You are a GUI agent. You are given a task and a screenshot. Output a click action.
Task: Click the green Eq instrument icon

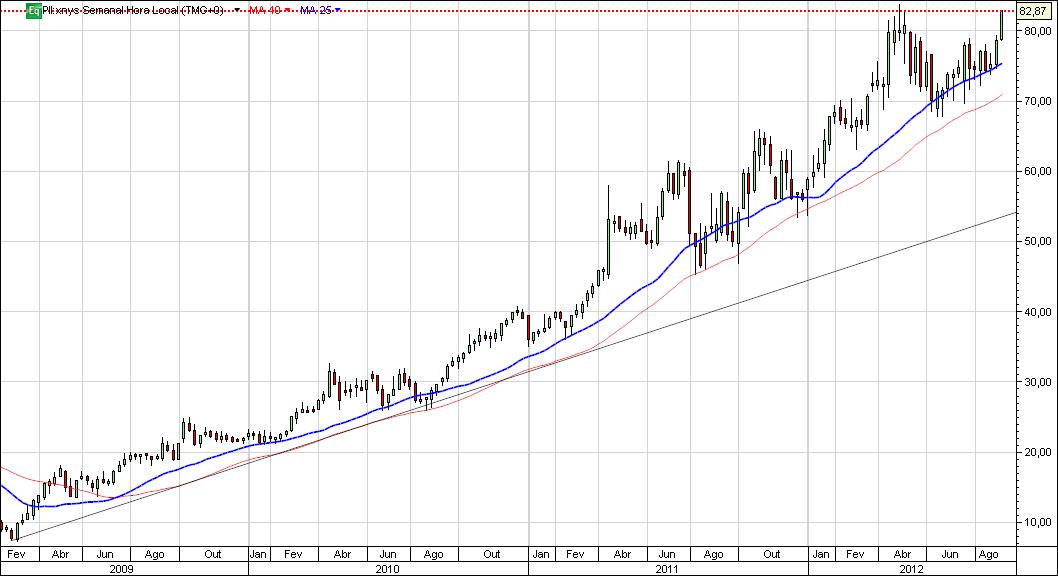click(x=33, y=11)
